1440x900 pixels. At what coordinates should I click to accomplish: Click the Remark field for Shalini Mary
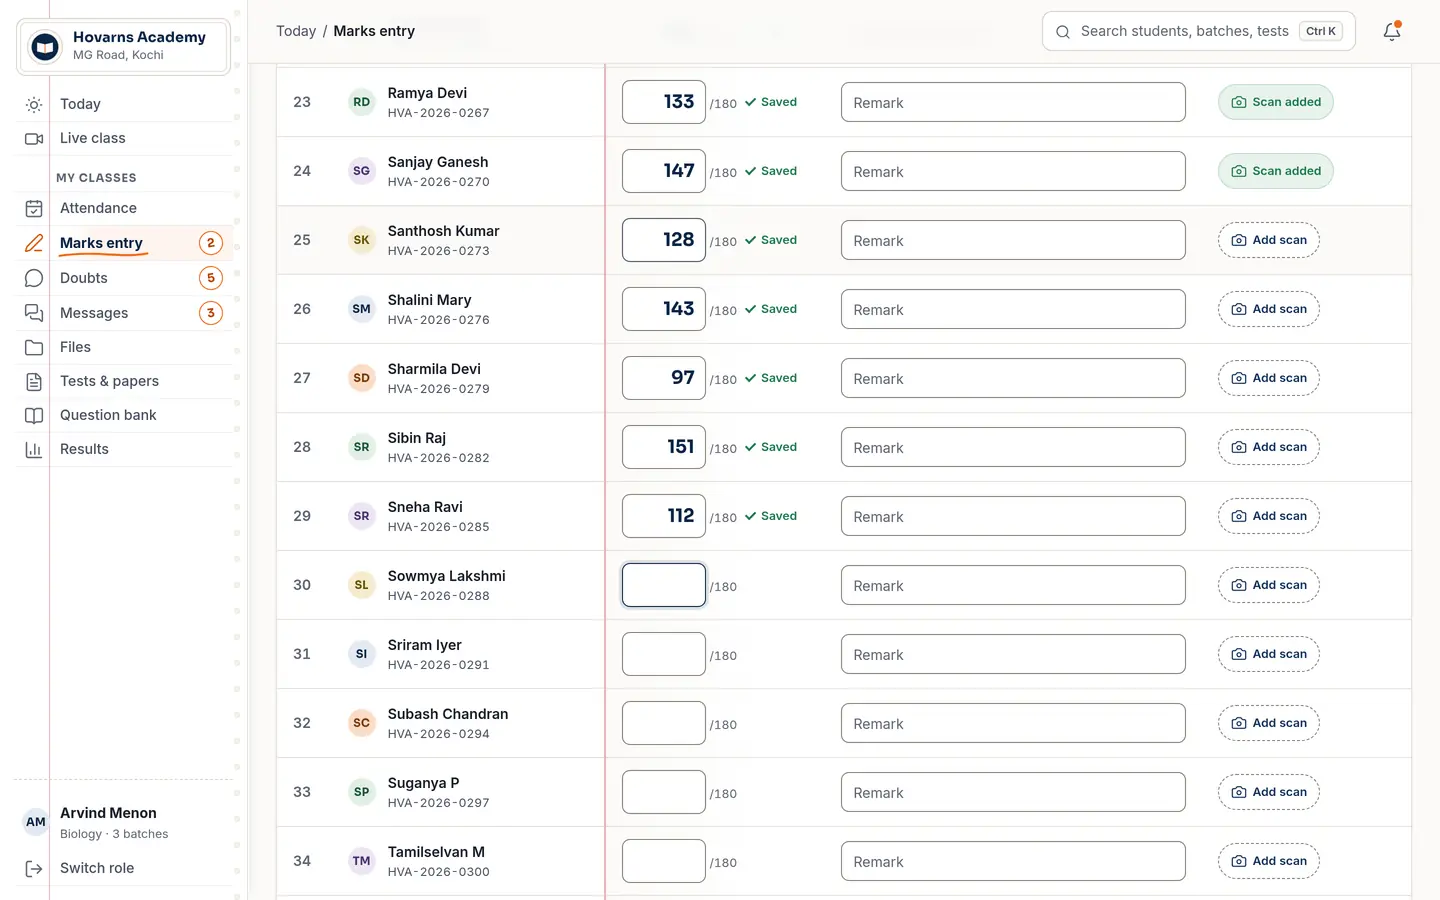point(1013,309)
